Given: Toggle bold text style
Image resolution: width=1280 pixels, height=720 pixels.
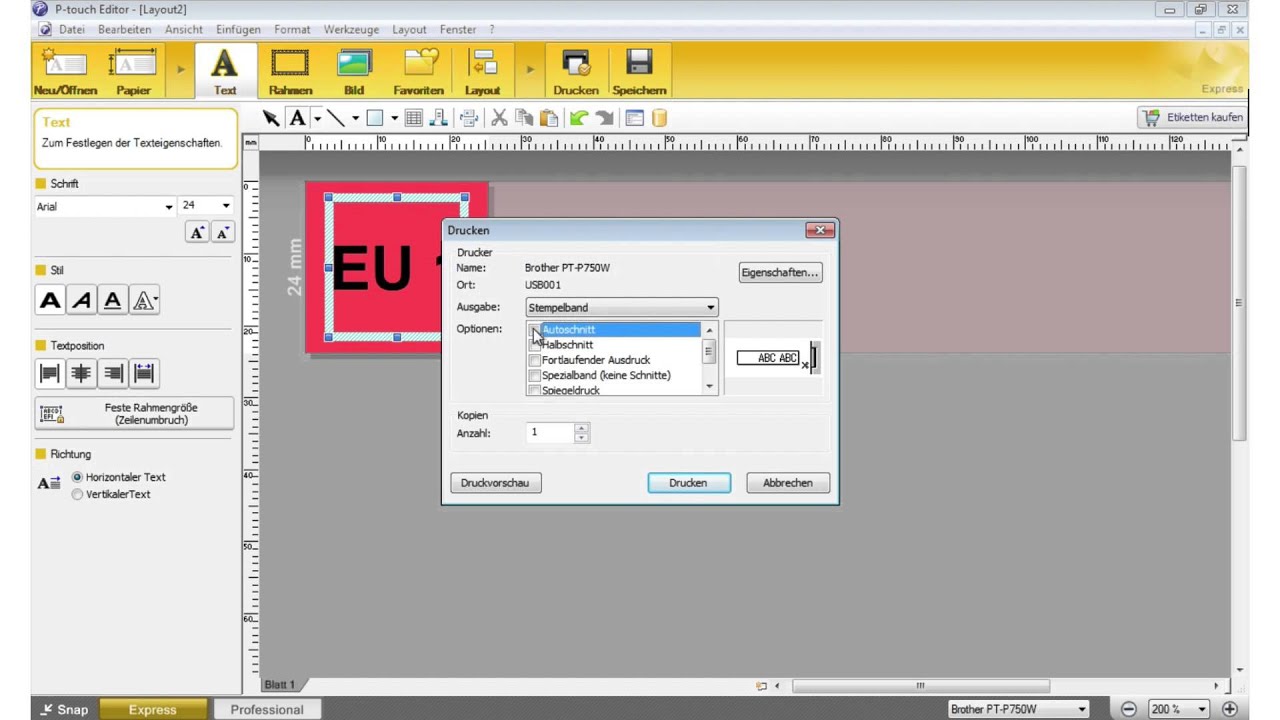Looking at the screenshot, I should click(x=50, y=300).
